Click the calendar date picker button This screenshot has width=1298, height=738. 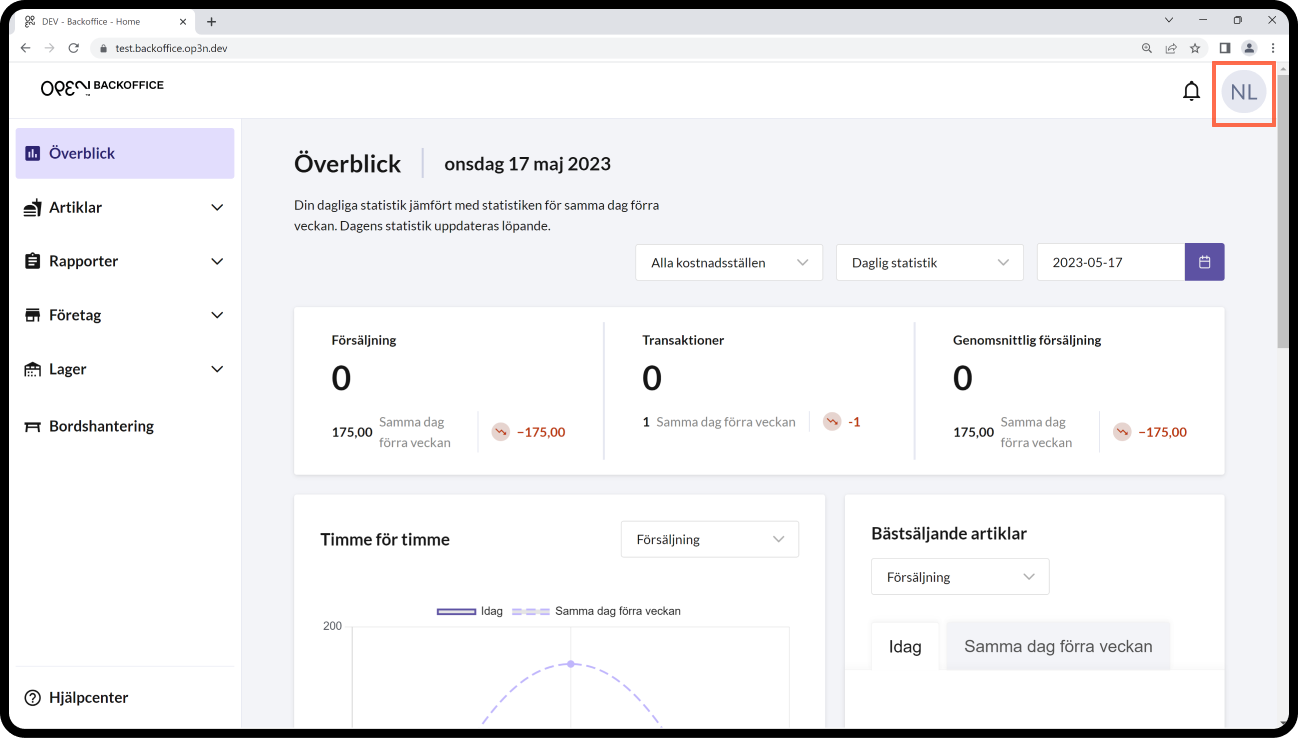point(1204,262)
